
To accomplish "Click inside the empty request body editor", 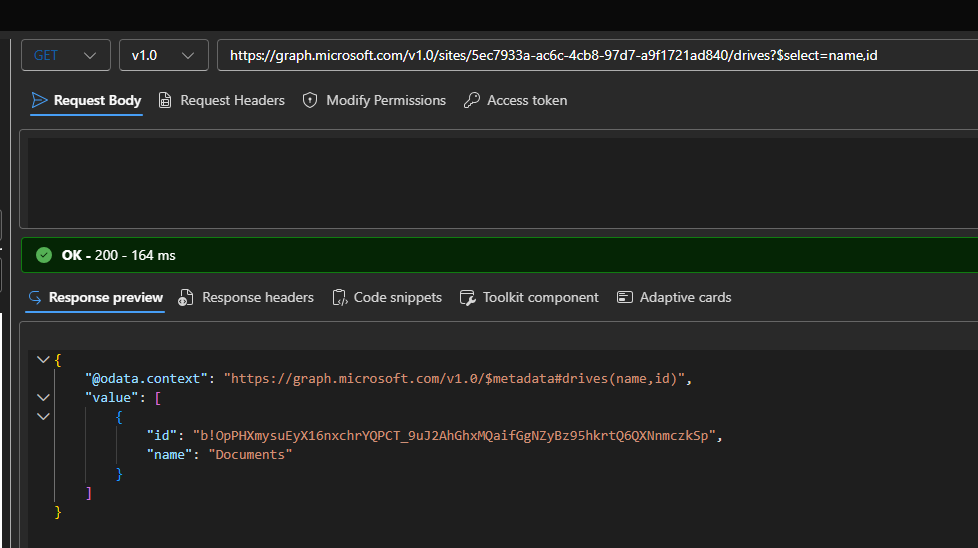I will pyautogui.click(x=500, y=182).
